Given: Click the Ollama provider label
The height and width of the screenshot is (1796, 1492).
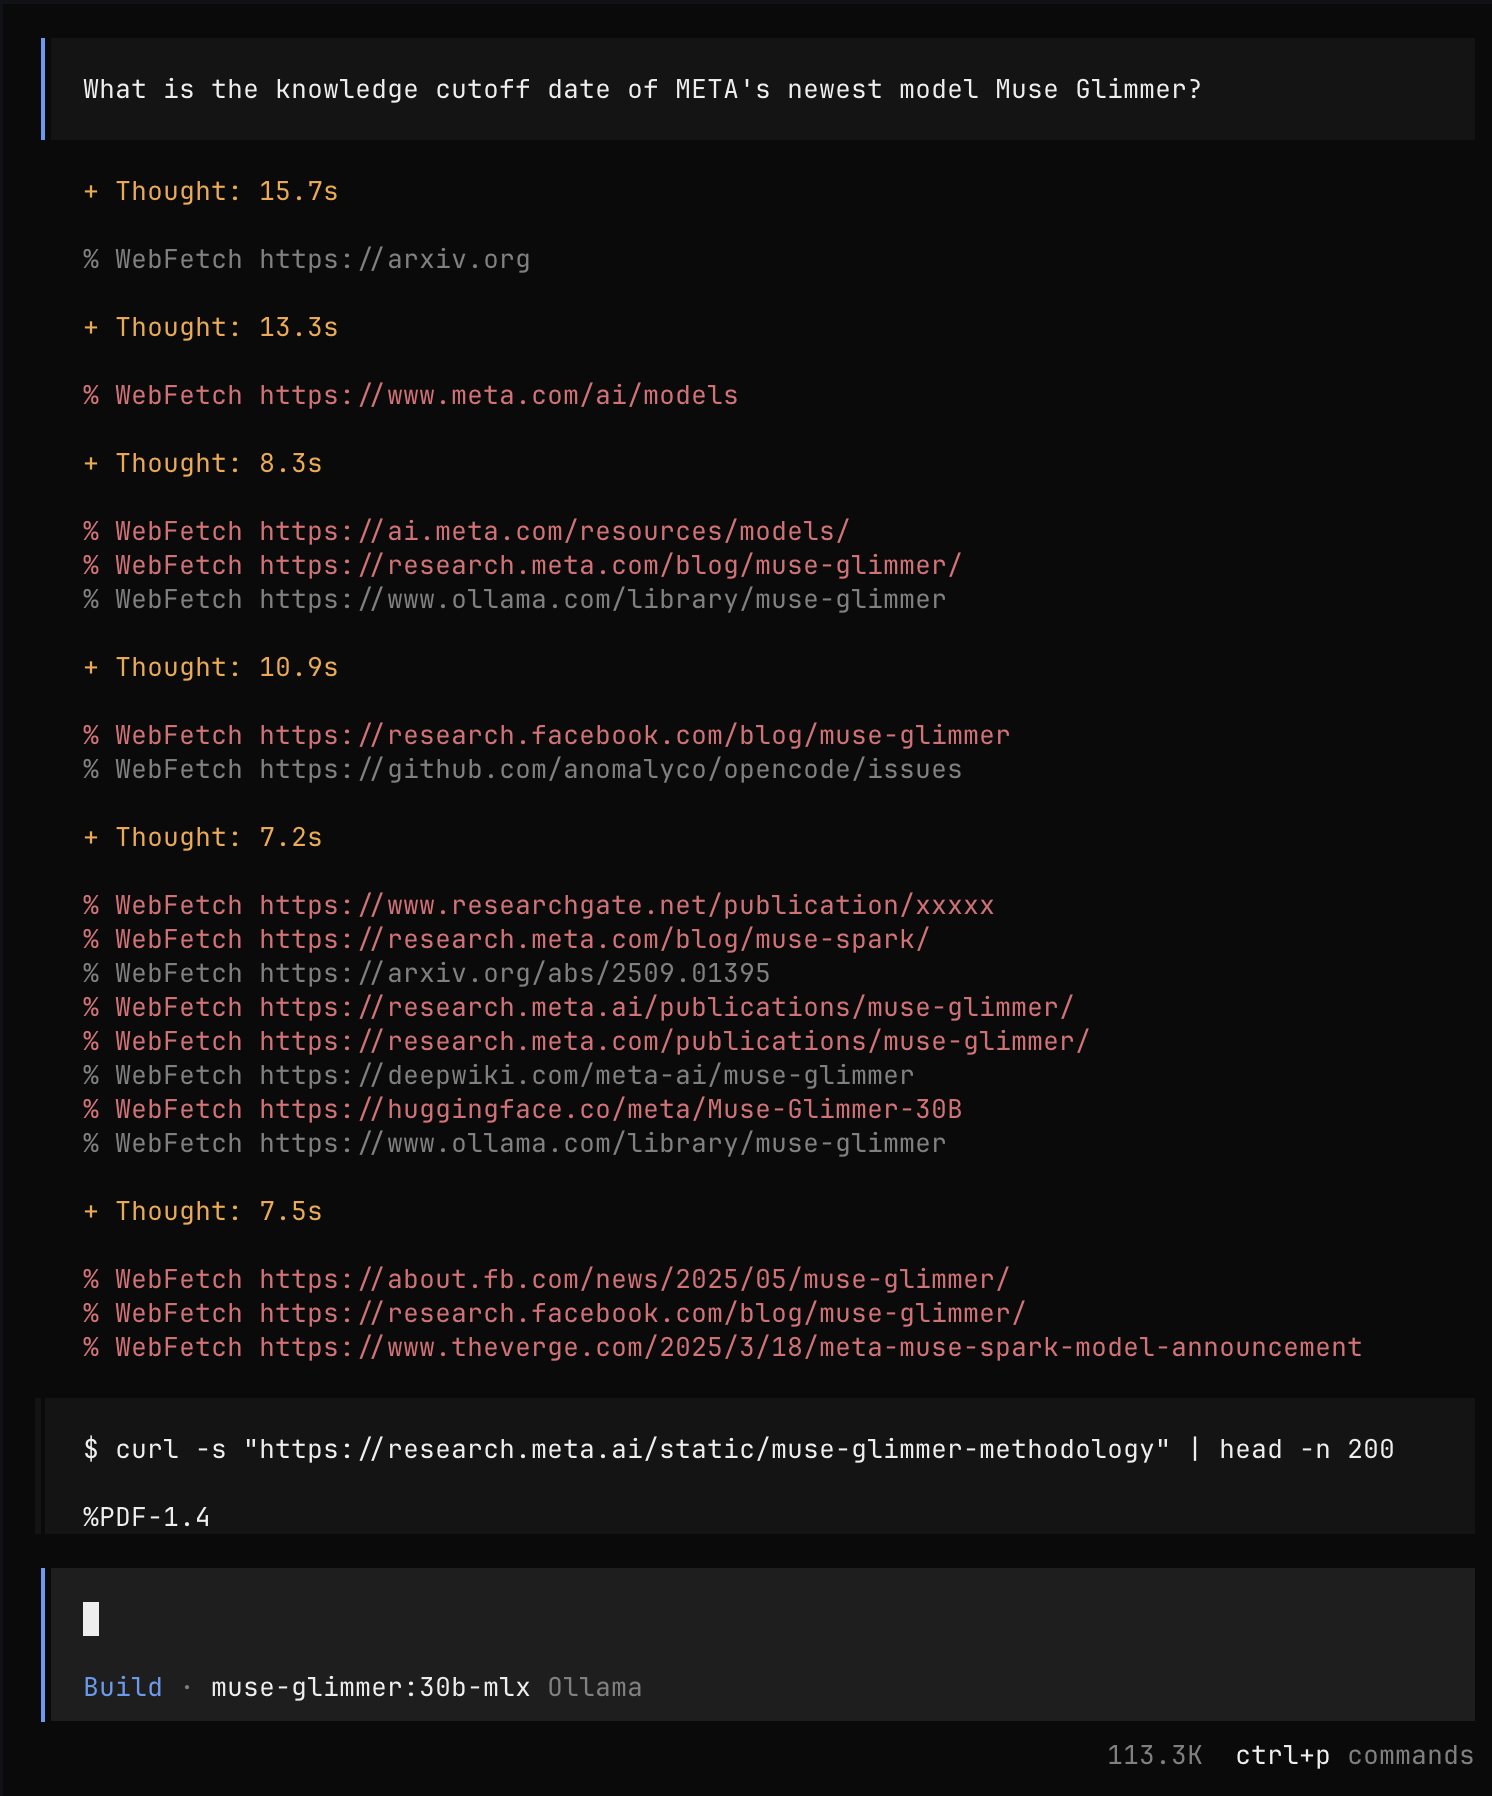Looking at the screenshot, I should click(x=595, y=1687).
